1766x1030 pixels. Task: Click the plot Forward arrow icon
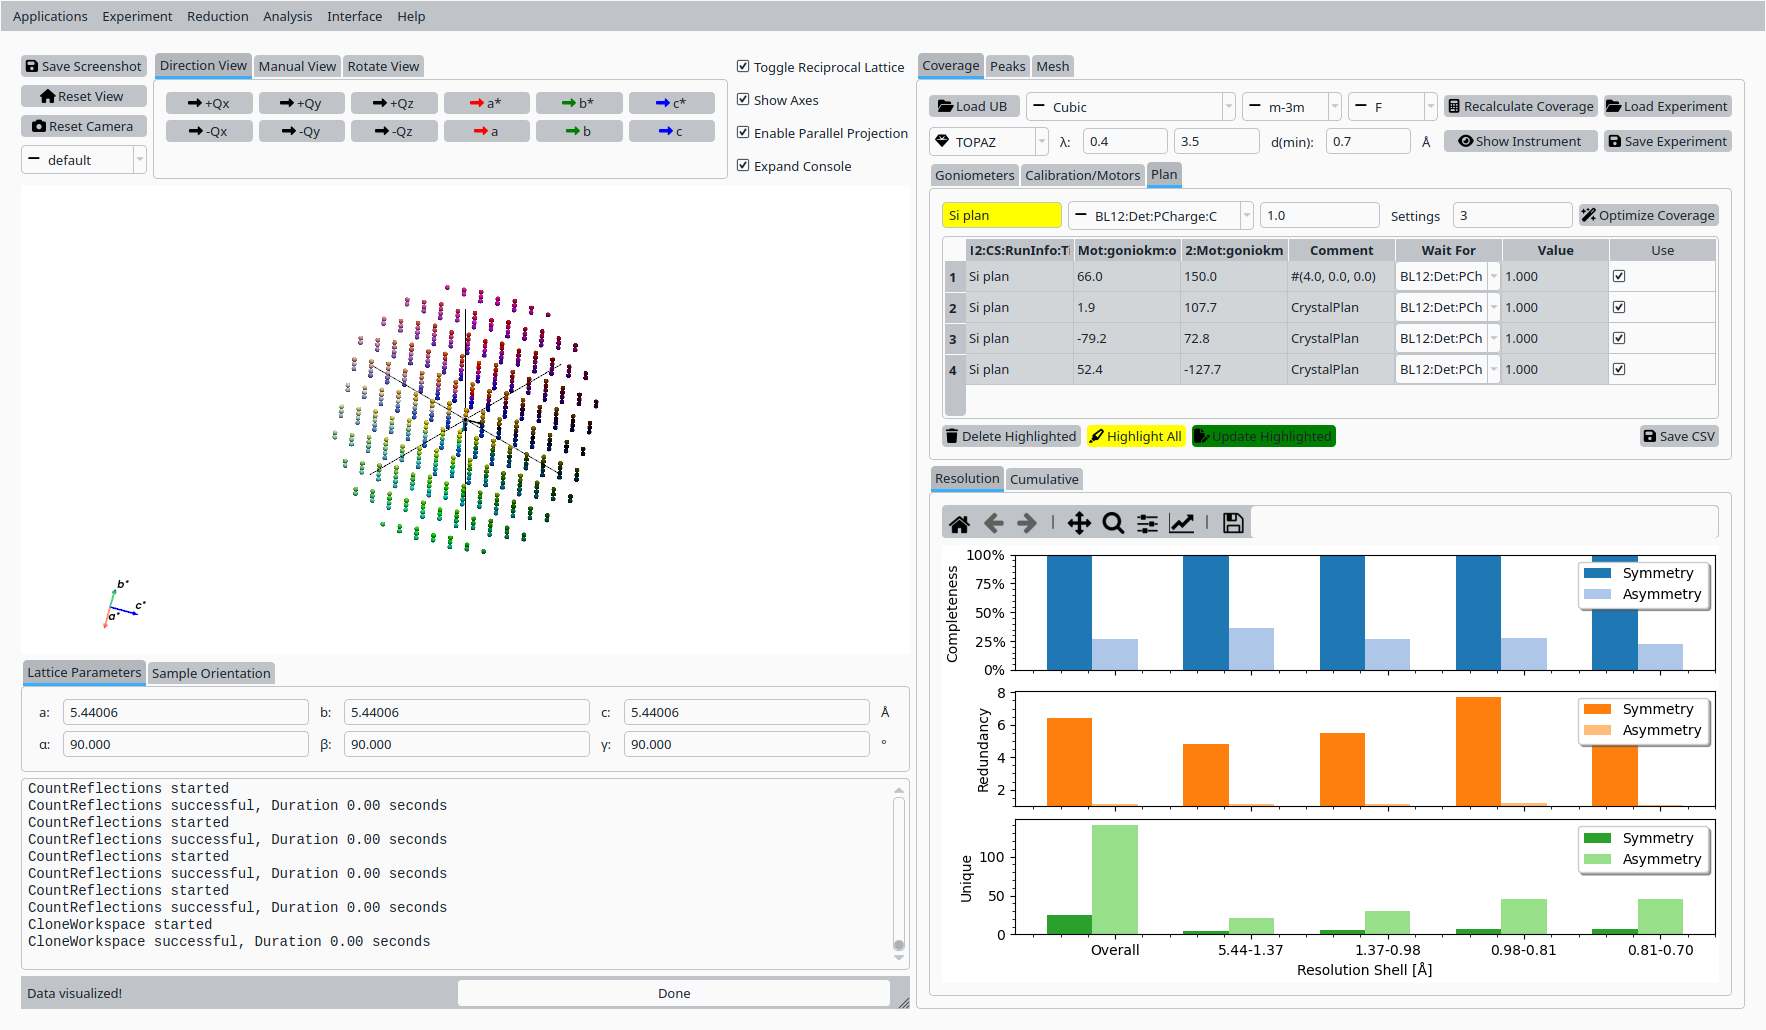point(1027,523)
